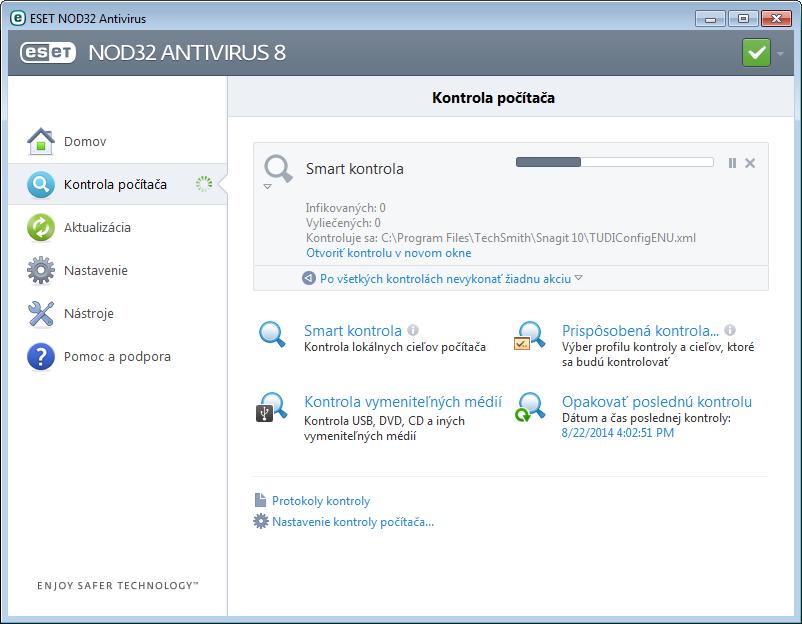The height and width of the screenshot is (624, 802).
Task: Minimize the ESET NOD32 Antivirus window
Action: (710, 19)
